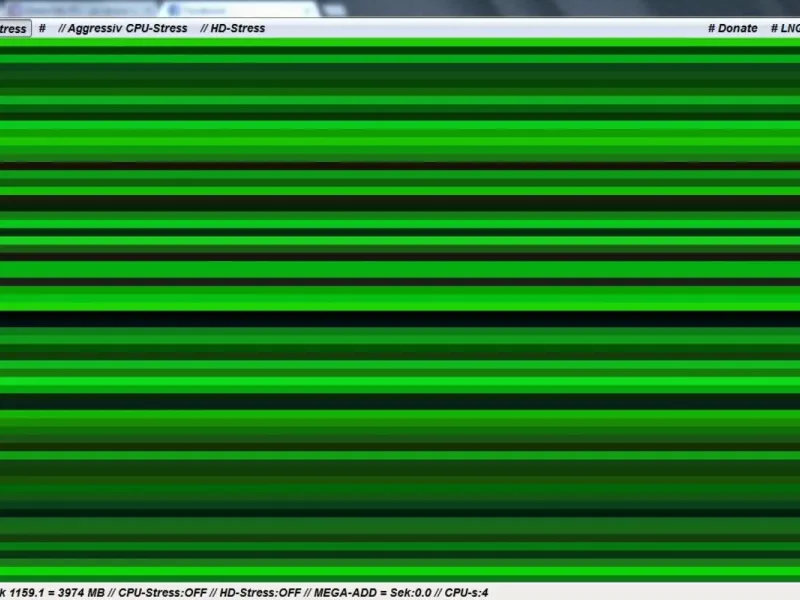The width and height of the screenshot is (800, 600).
Task: Start the Aggressiv CPU-Stress test
Action: tap(122, 29)
